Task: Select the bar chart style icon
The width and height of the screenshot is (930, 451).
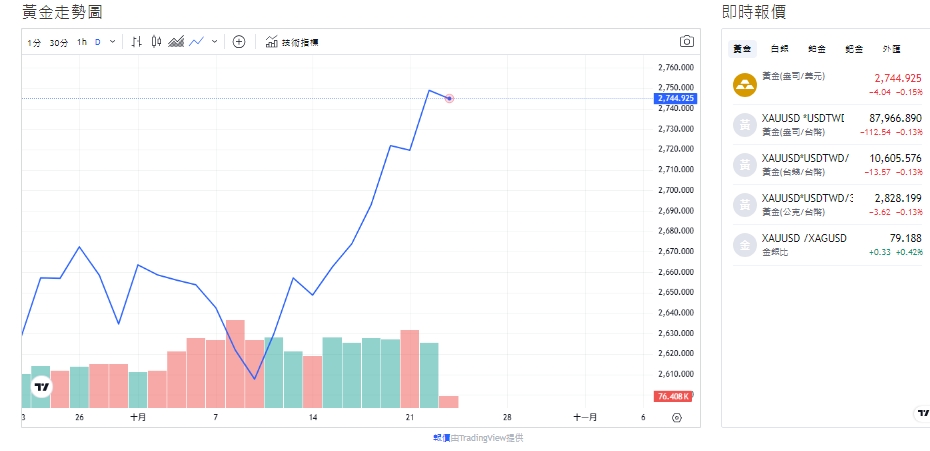Action: click(x=137, y=42)
